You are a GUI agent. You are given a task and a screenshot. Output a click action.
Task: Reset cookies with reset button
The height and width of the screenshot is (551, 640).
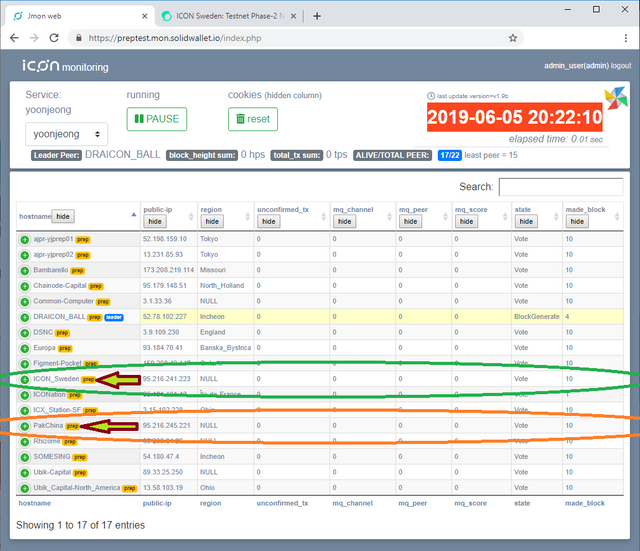pyautogui.click(x=253, y=119)
